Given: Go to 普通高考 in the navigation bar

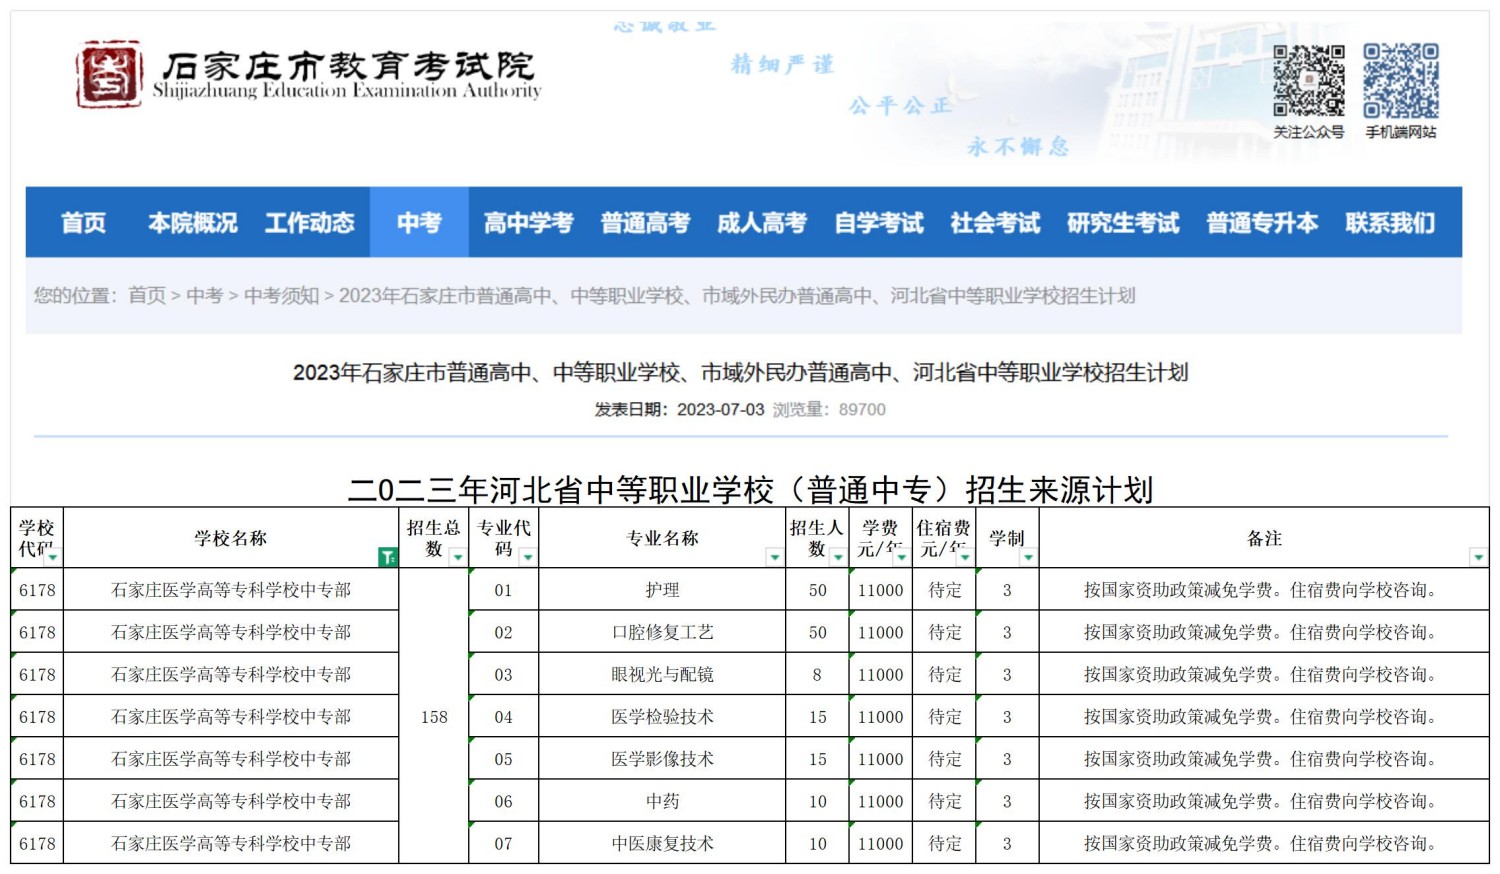Looking at the screenshot, I should tap(645, 222).
